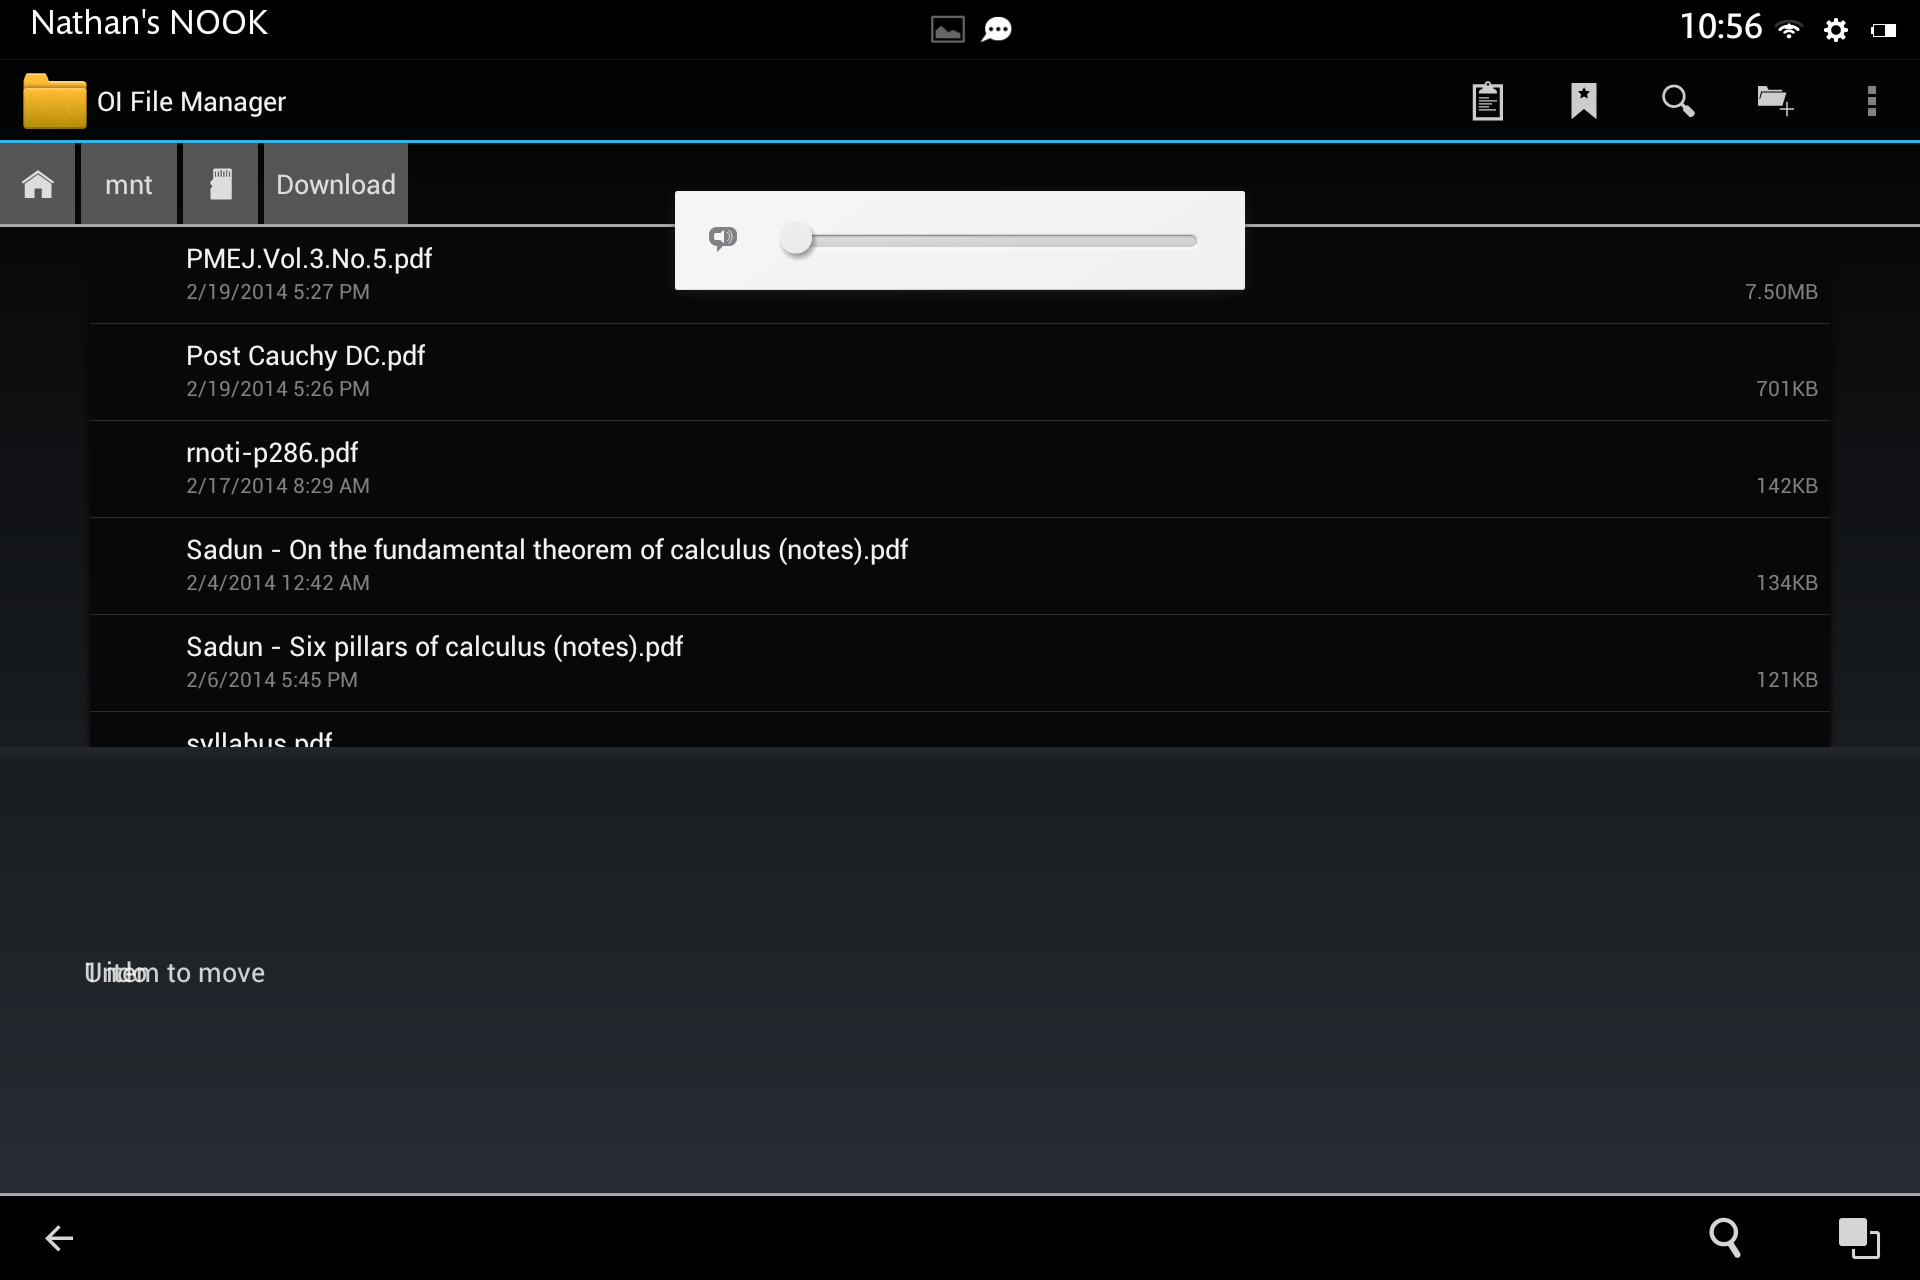
Task: Open the clipboard/paste icon
Action: 1486,101
